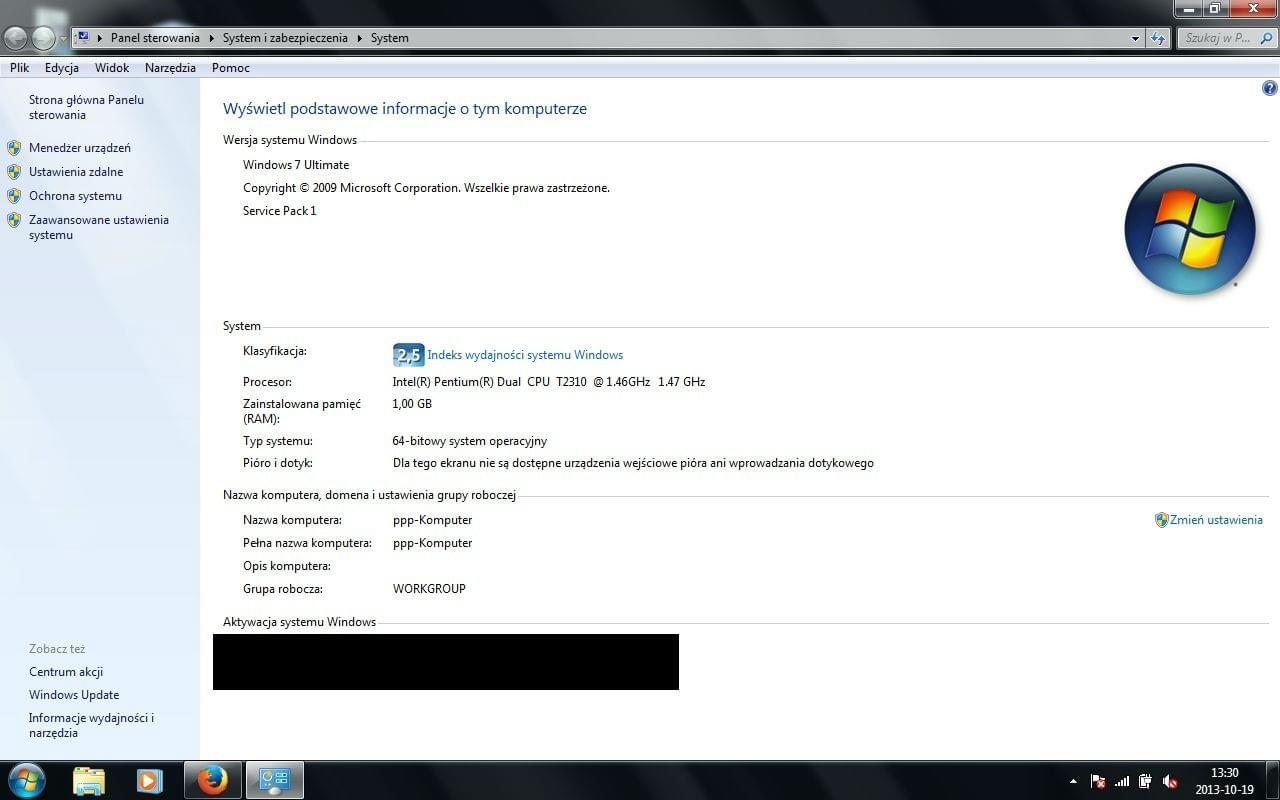Open Centrum akcji link
This screenshot has height=800, width=1280.
pos(66,672)
